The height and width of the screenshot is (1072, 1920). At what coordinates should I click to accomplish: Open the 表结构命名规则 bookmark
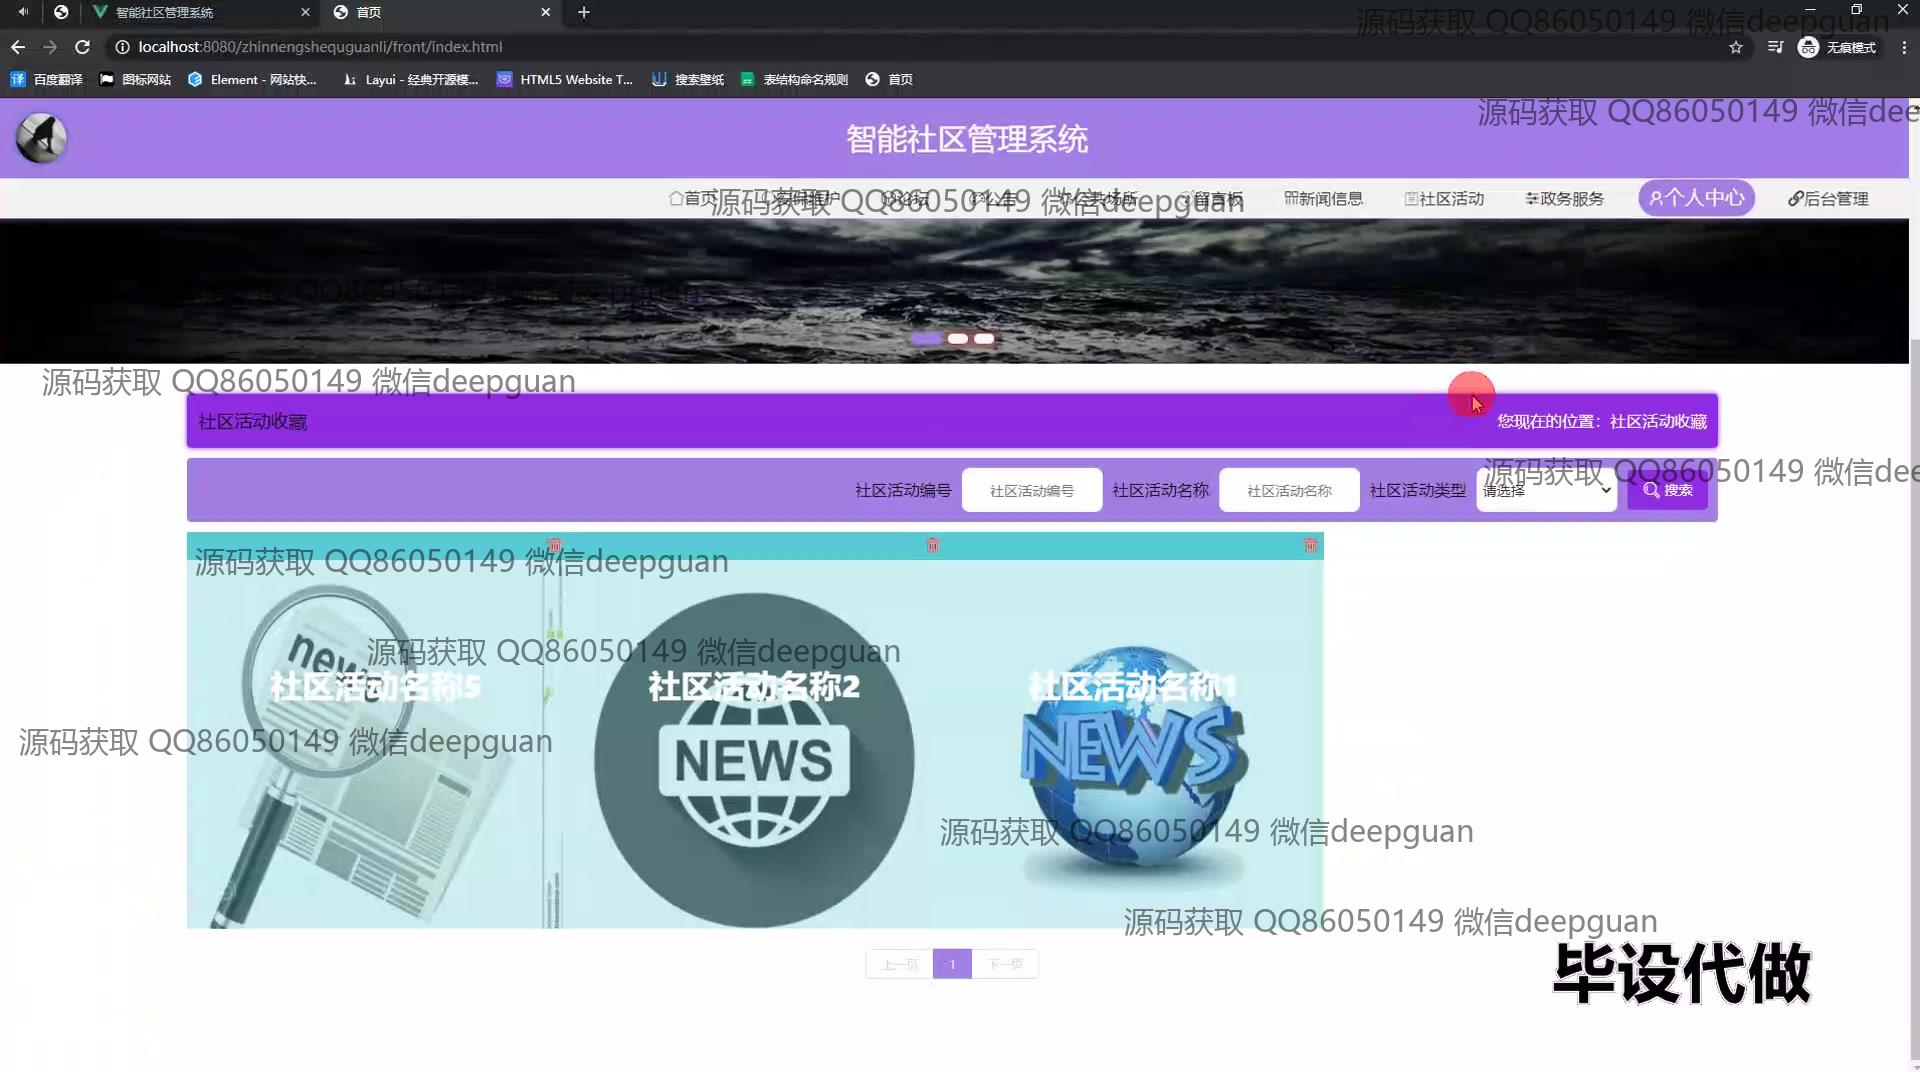click(x=795, y=79)
